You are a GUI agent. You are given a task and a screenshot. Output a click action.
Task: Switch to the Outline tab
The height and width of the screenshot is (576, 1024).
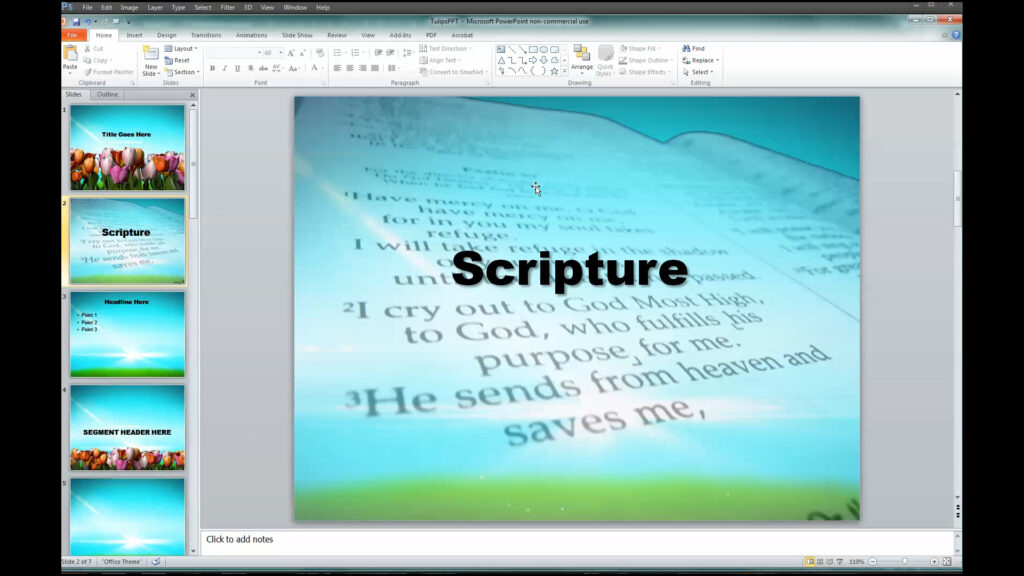(110, 94)
